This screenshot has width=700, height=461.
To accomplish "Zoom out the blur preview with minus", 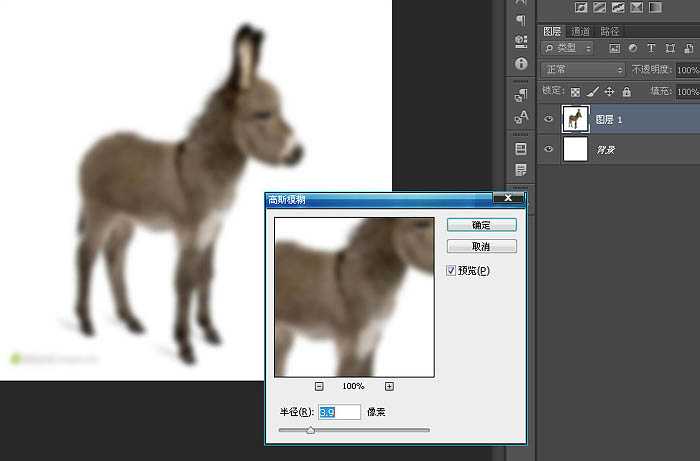I will tap(319, 386).
